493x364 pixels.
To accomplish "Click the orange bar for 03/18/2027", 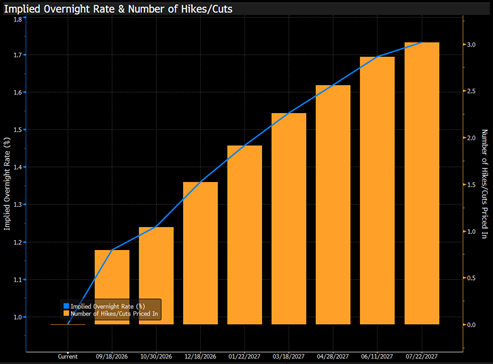I will 289,219.
